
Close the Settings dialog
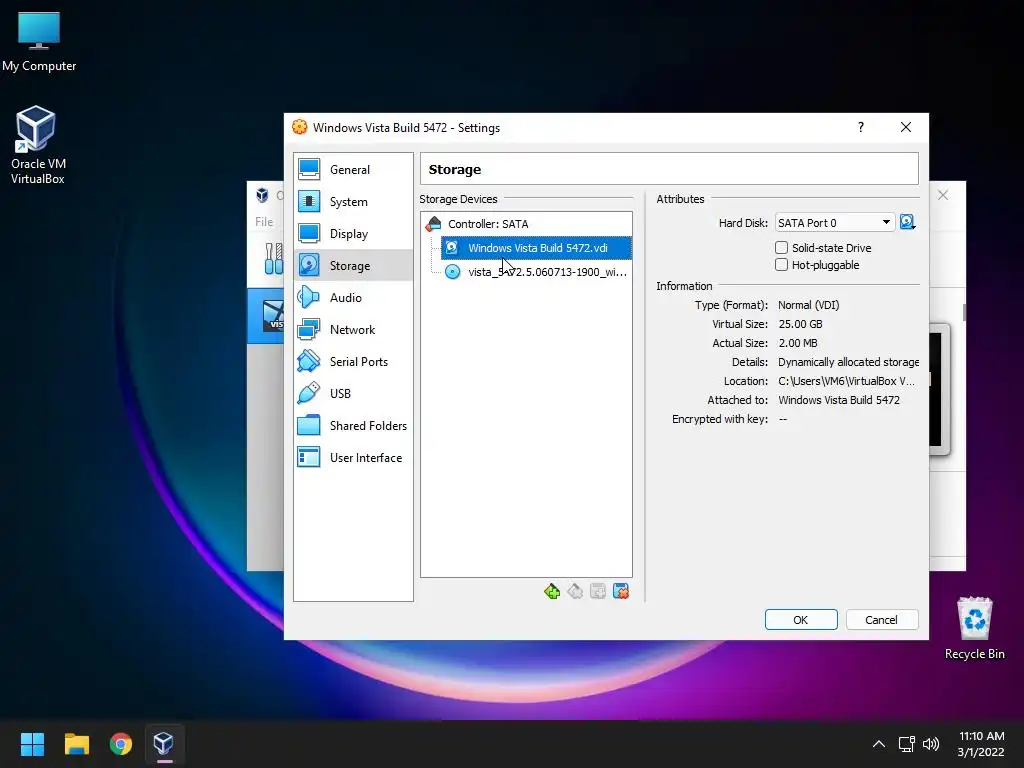906,127
